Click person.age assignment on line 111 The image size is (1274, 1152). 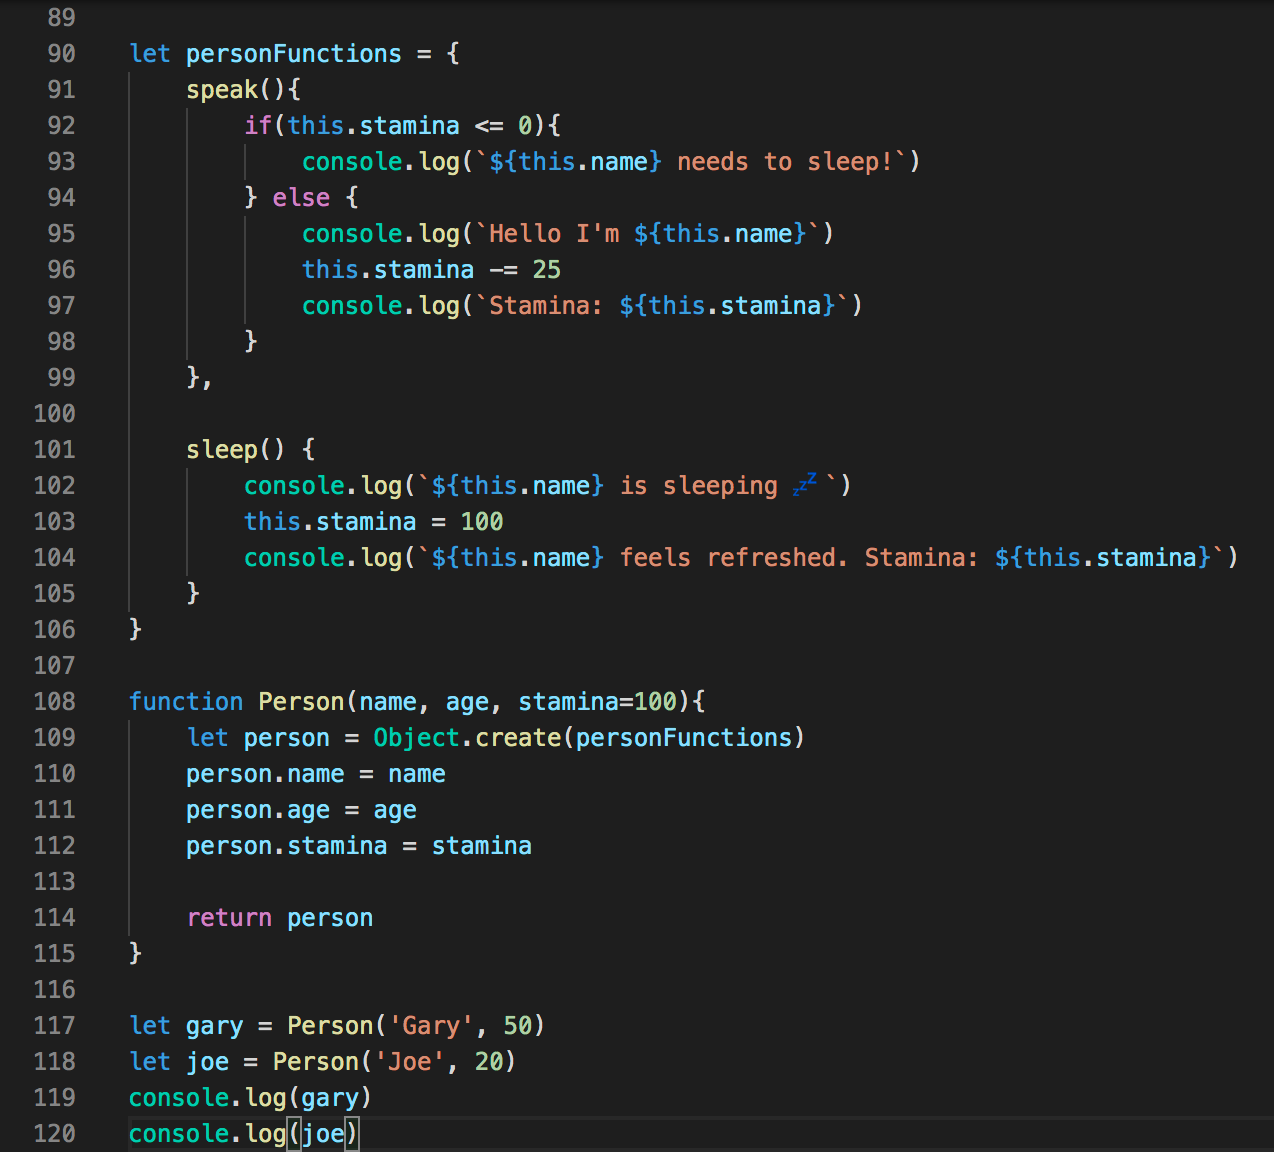pyautogui.click(x=260, y=809)
